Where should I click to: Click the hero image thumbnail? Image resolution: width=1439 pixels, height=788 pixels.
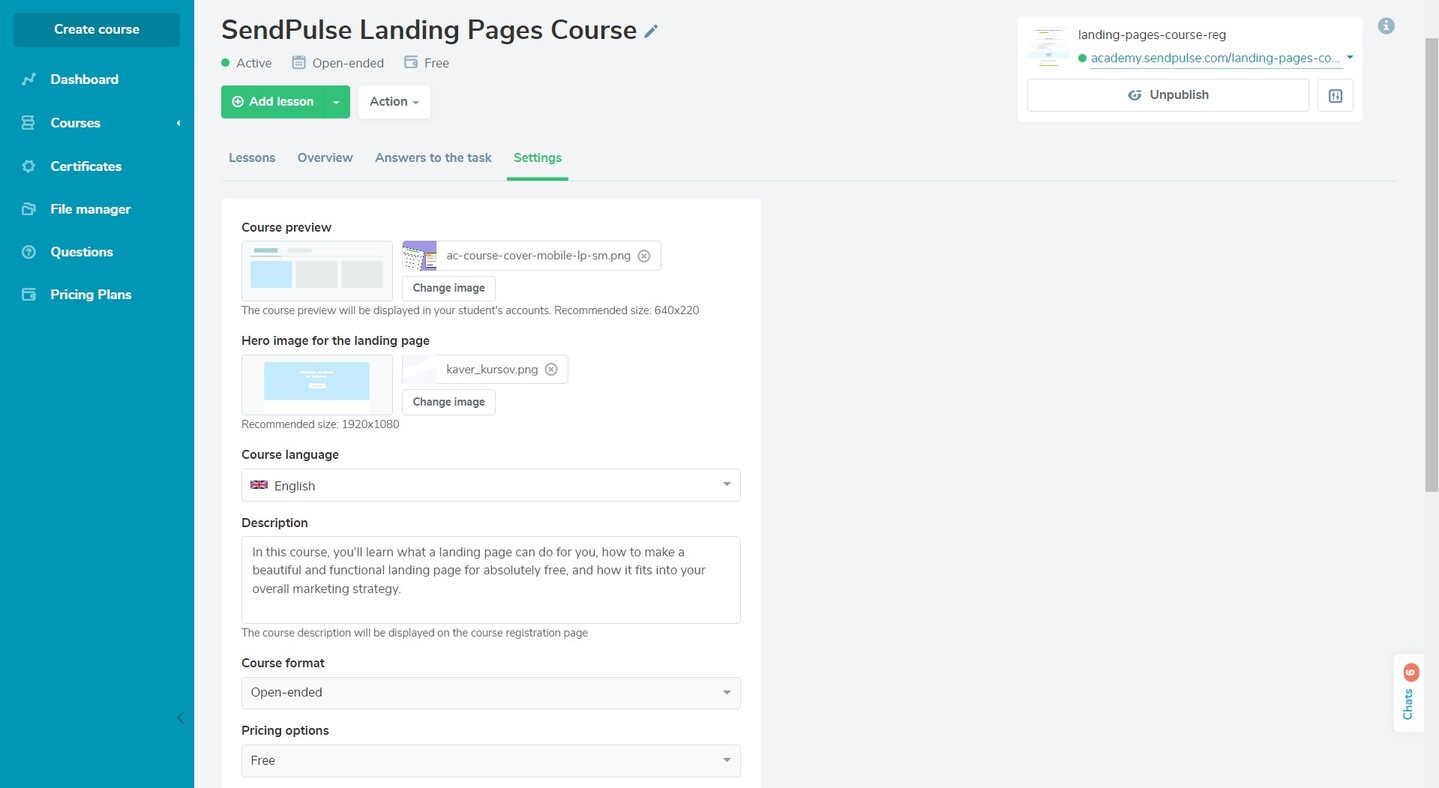[317, 384]
